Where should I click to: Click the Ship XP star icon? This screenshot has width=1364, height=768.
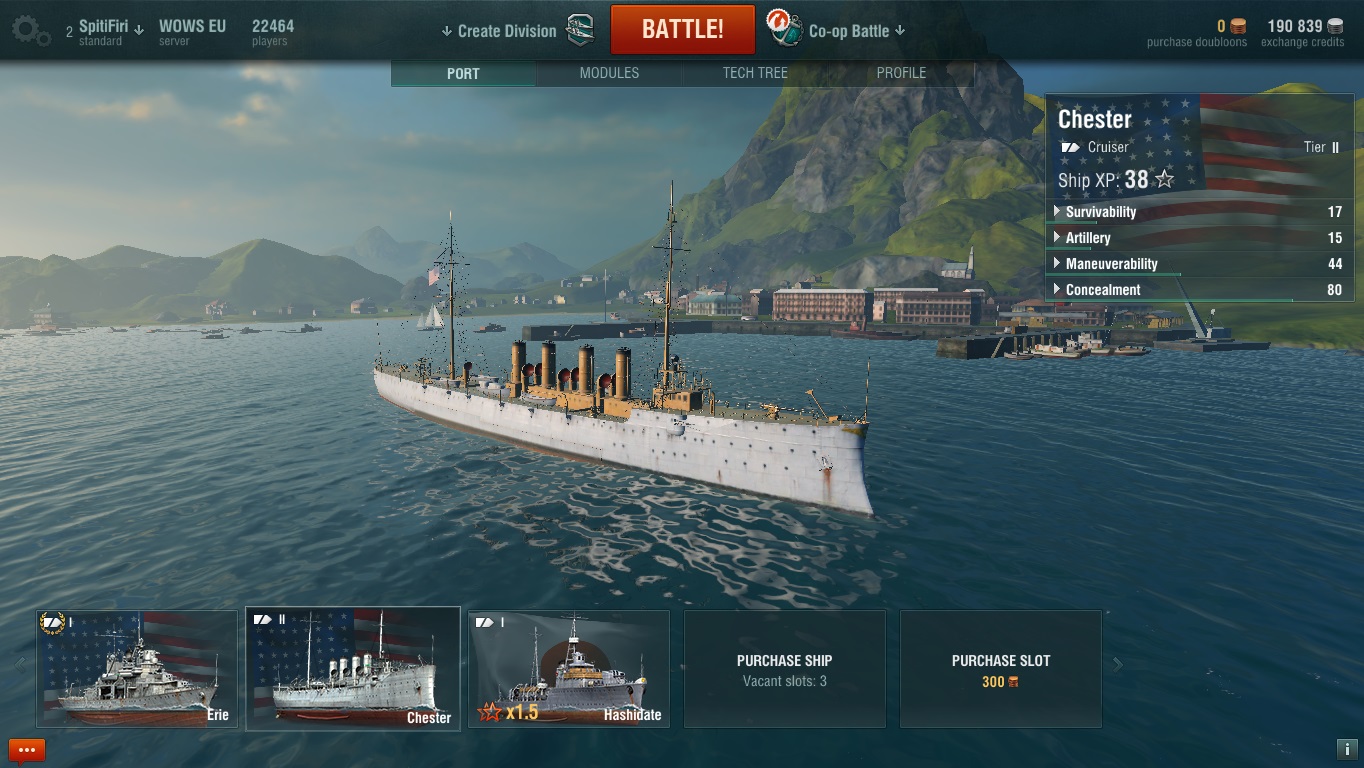(1164, 180)
